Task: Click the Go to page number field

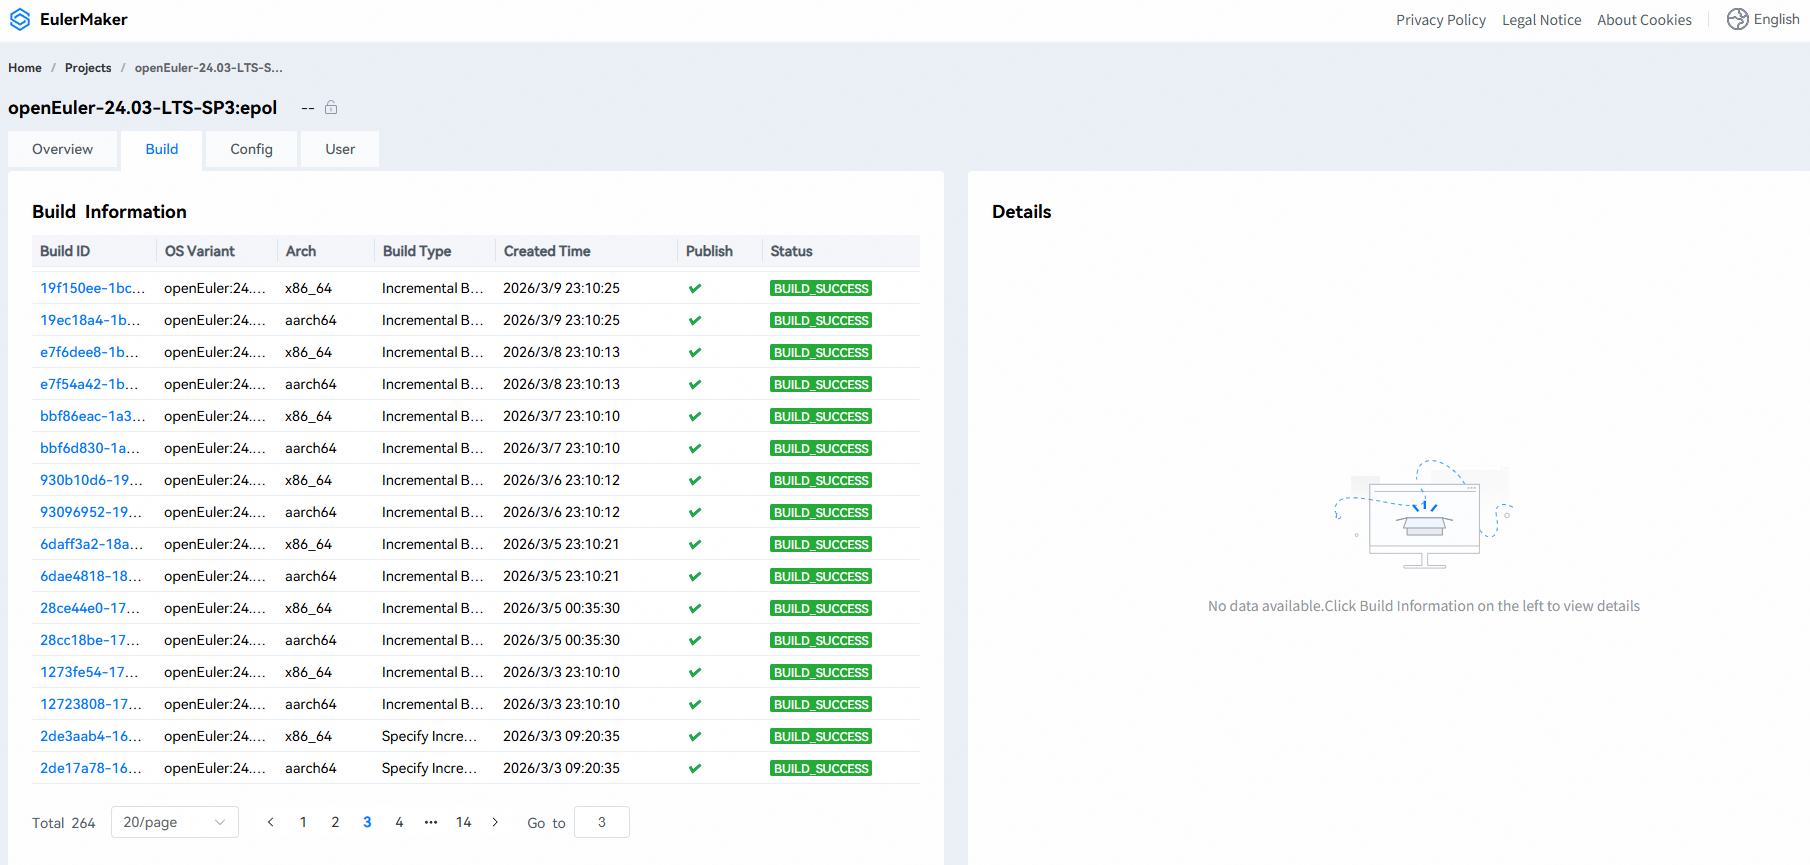Action: 602,822
